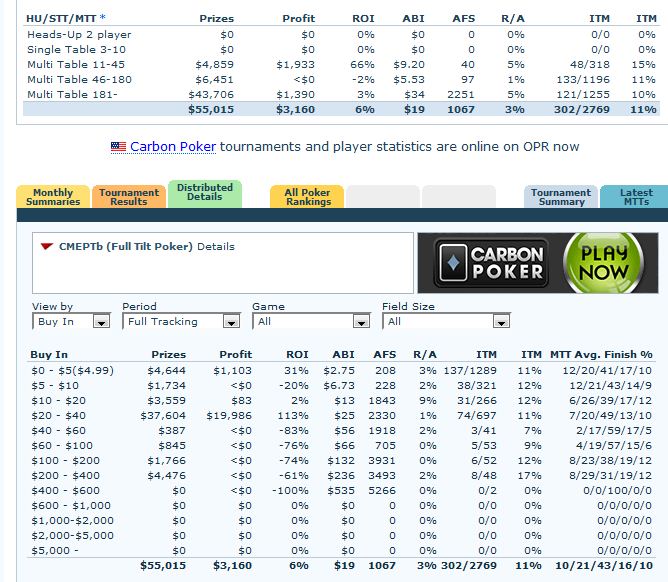Click the Profit header in lower table
The height and width of the screenshot is (582, 668).
click(236, 354)
